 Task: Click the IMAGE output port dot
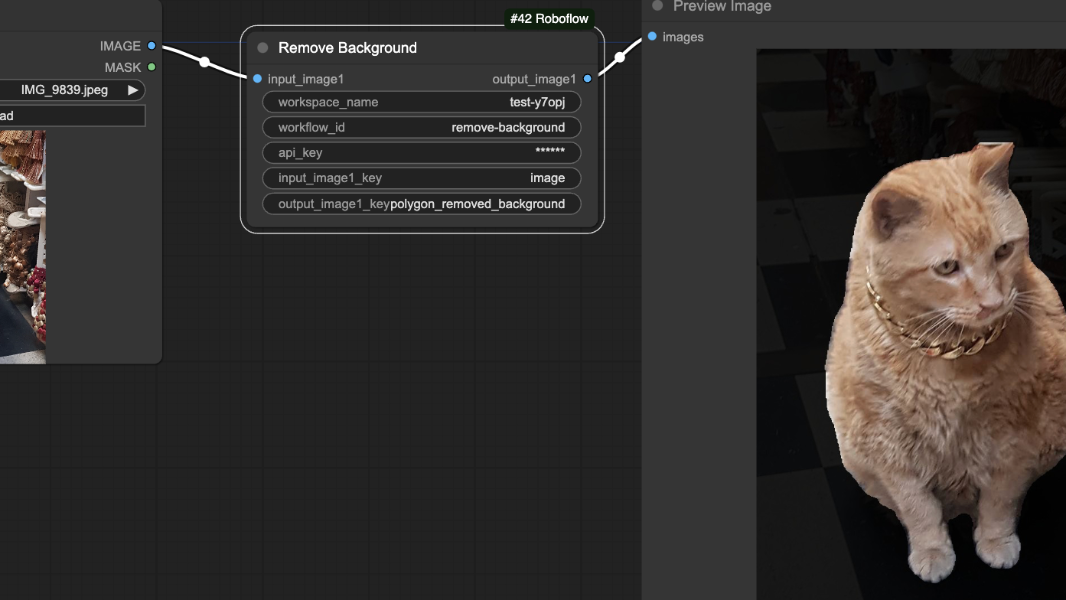coord(152,46)
